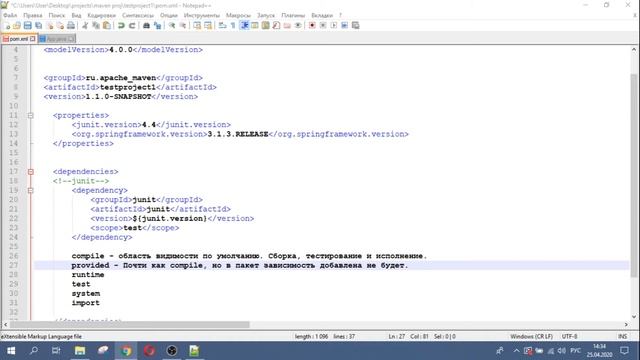The height and width of the screenshot is (360, 640).
Task: Undo the last change with the Undo icon
Action: pos(121,26)
